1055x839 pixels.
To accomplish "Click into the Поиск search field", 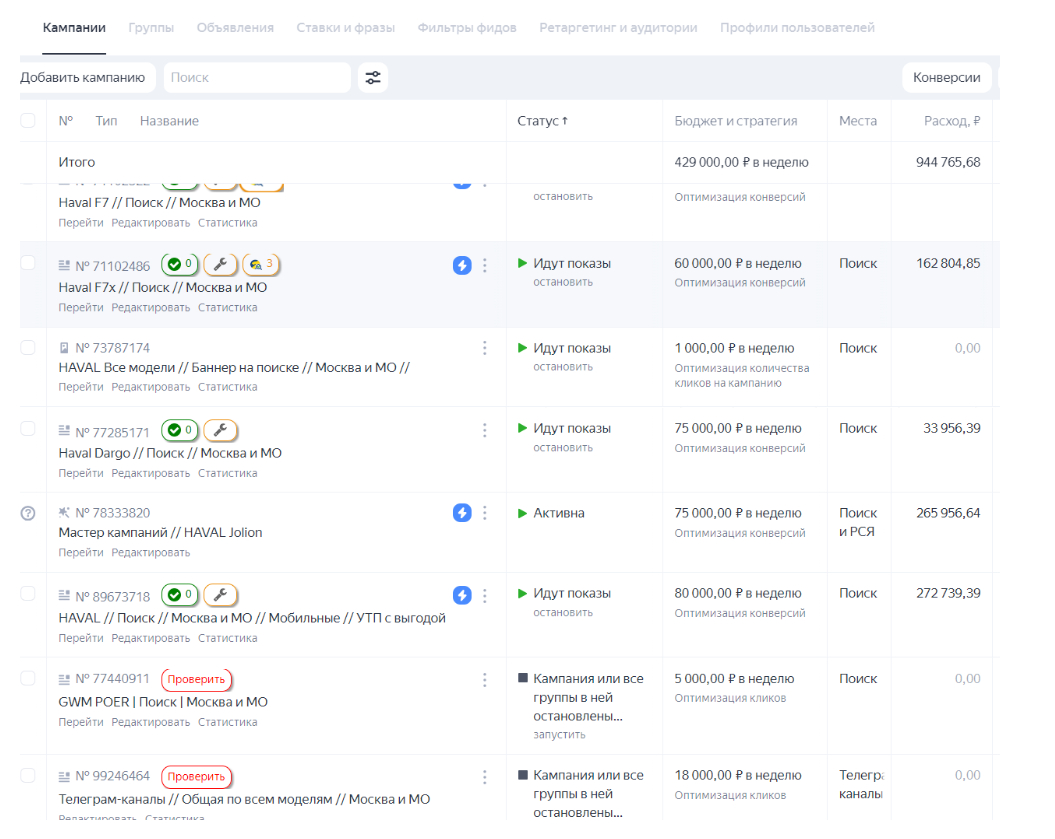I will pyautogui.click(x=256, y=78).
